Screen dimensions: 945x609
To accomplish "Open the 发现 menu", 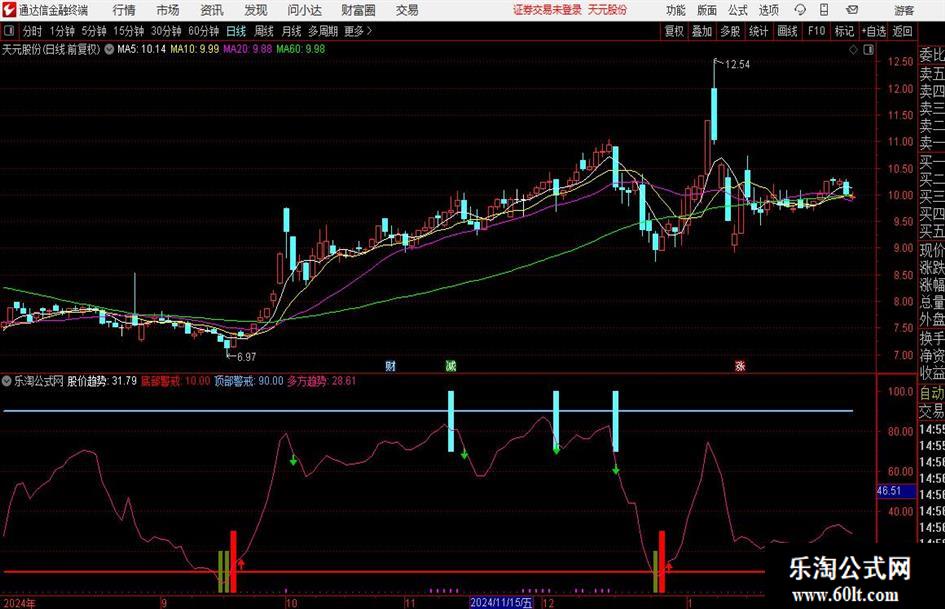I will pyautogui.click(x=256, y=10).
